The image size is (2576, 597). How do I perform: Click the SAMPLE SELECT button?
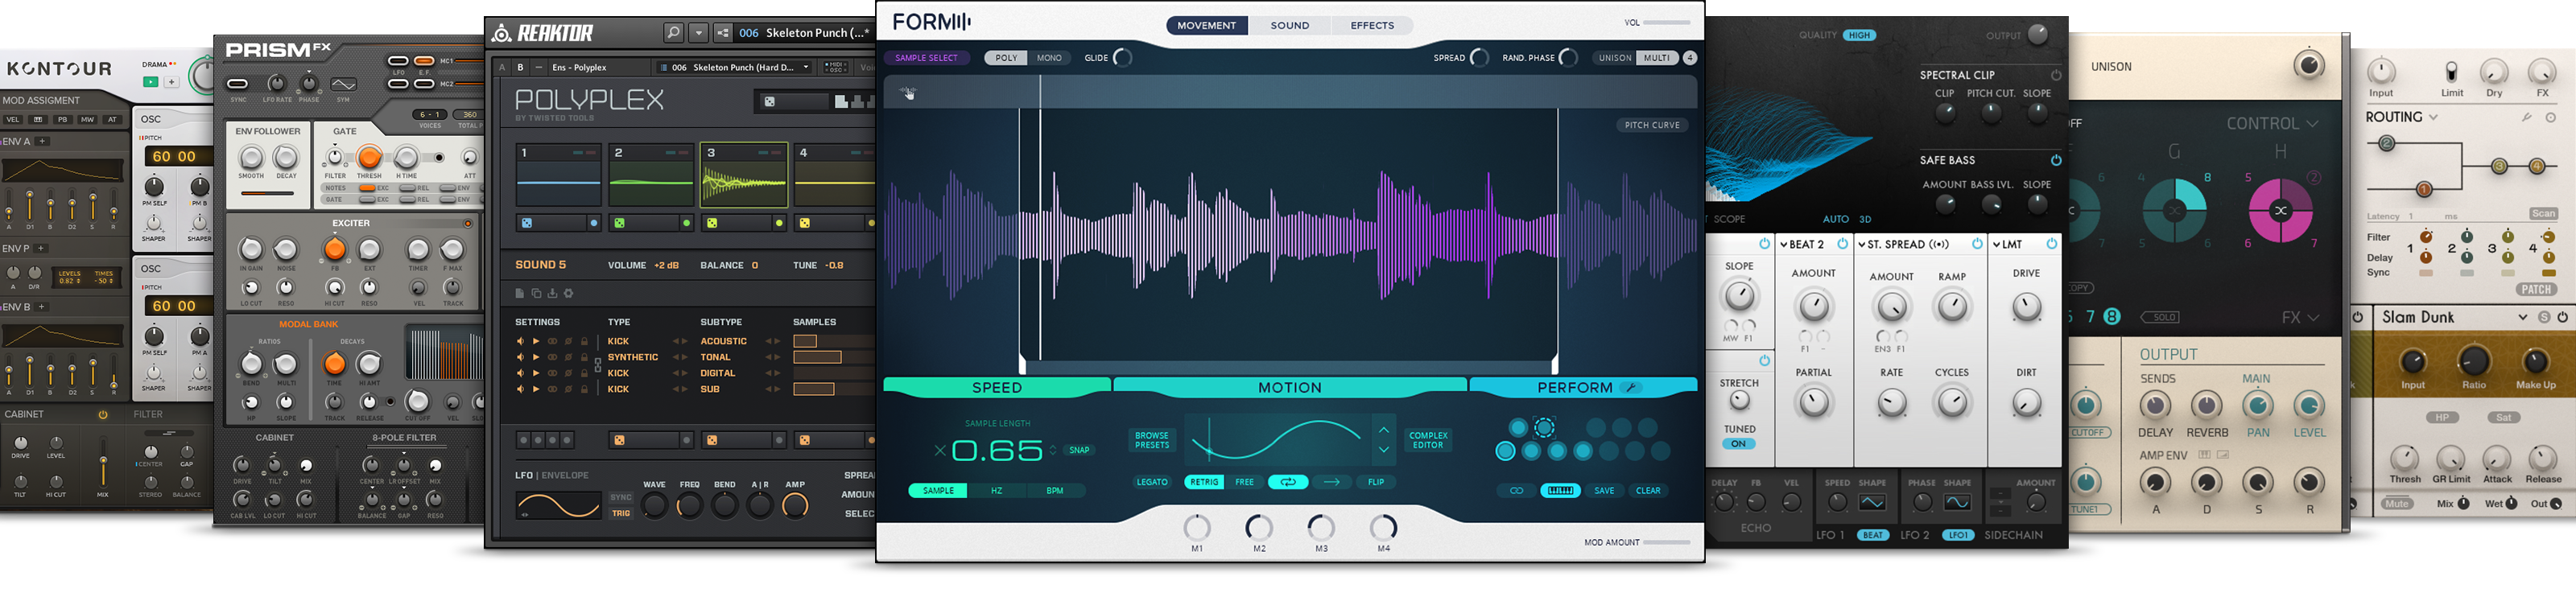(x=926, y=58)
